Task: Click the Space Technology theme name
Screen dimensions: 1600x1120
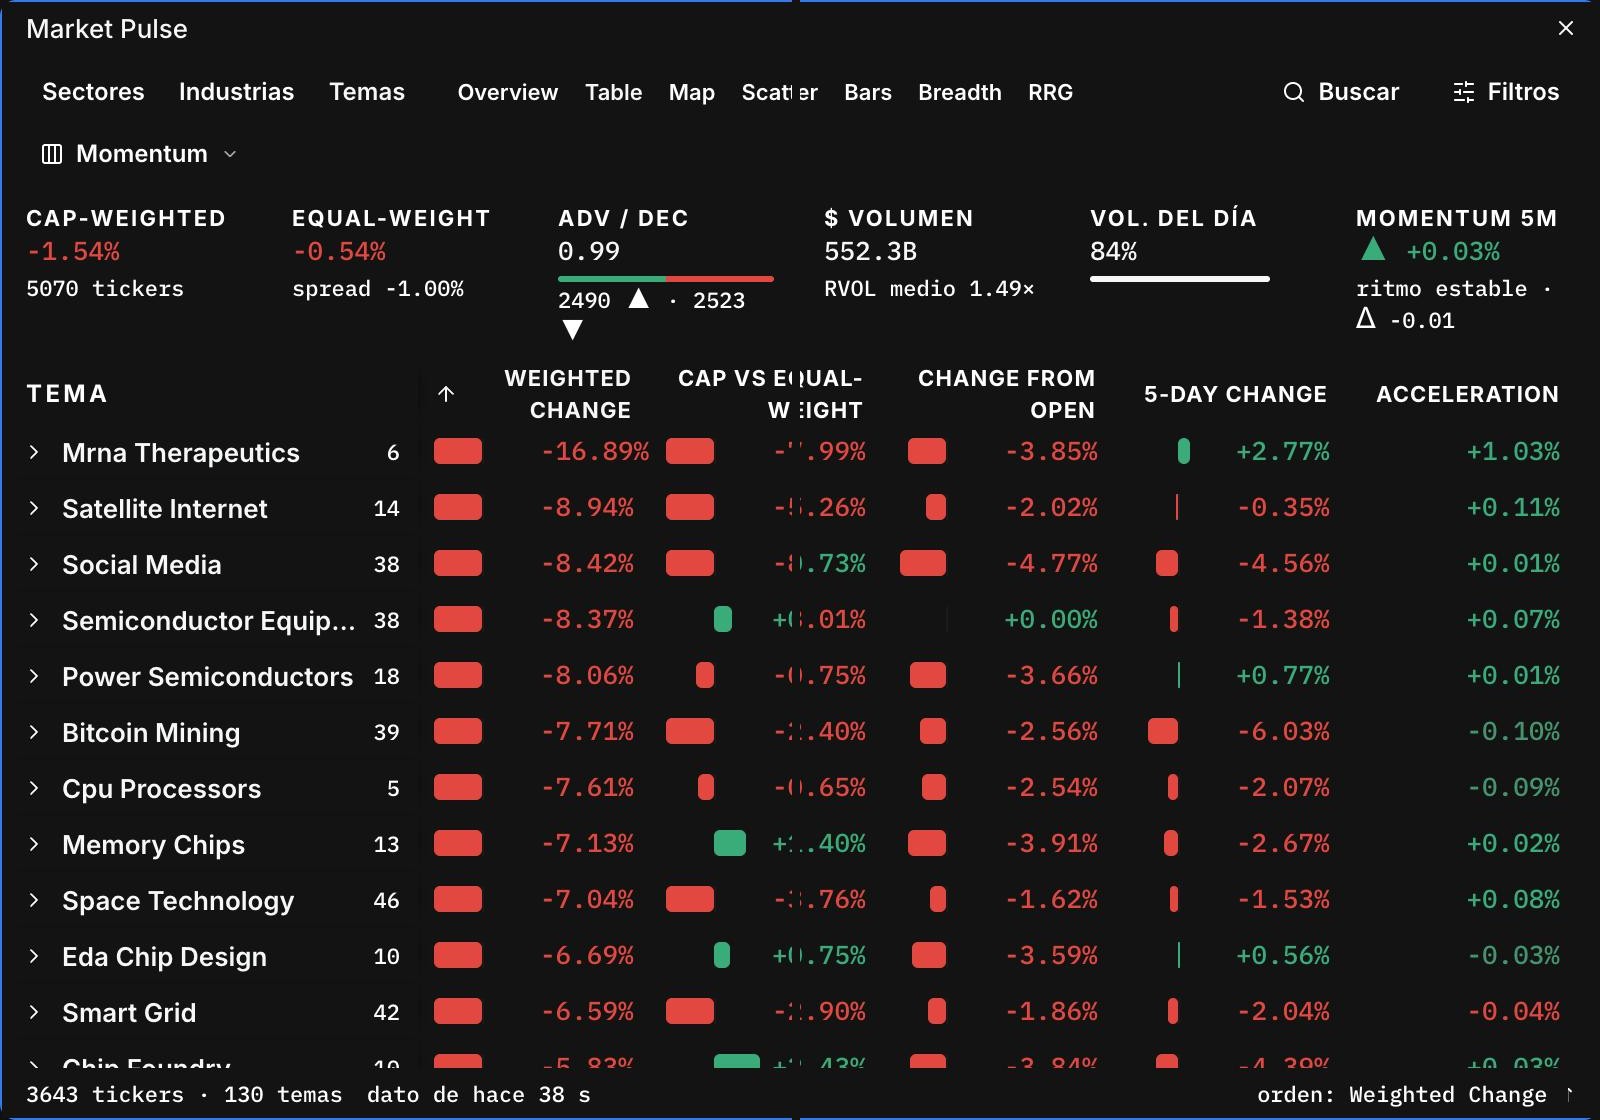Action: coord(178,901)
